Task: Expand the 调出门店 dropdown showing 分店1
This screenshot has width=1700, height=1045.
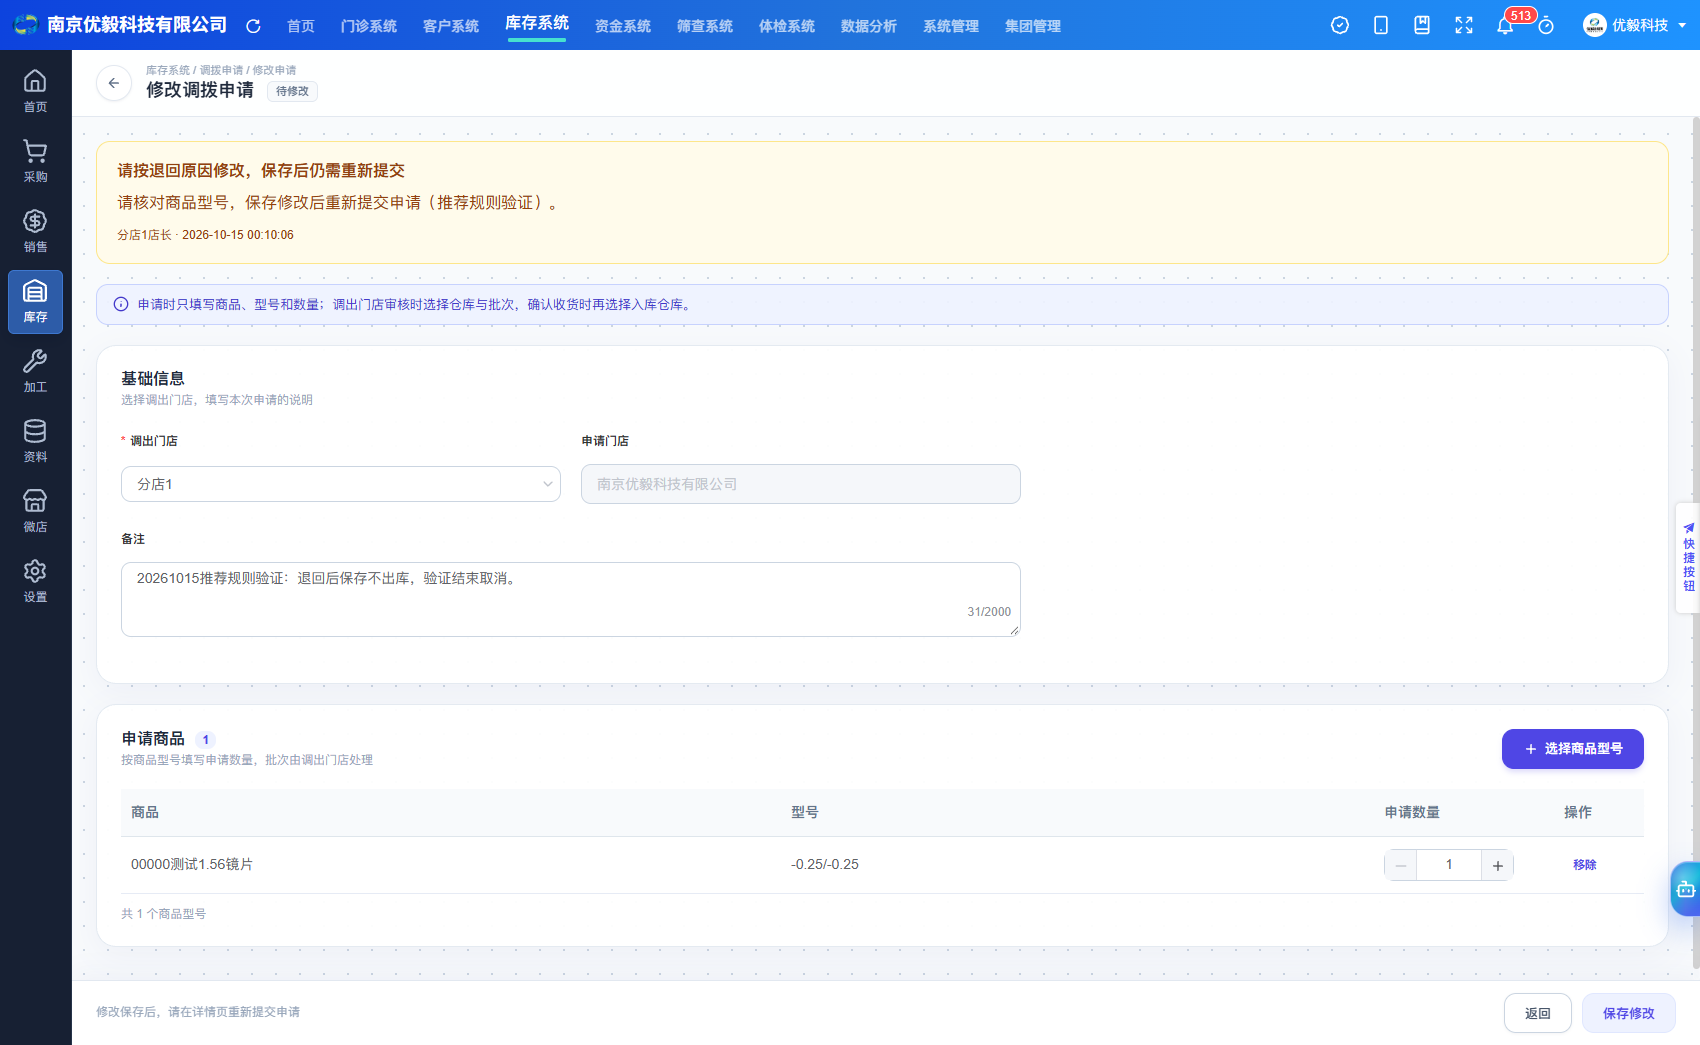Action: click(341, 484)
